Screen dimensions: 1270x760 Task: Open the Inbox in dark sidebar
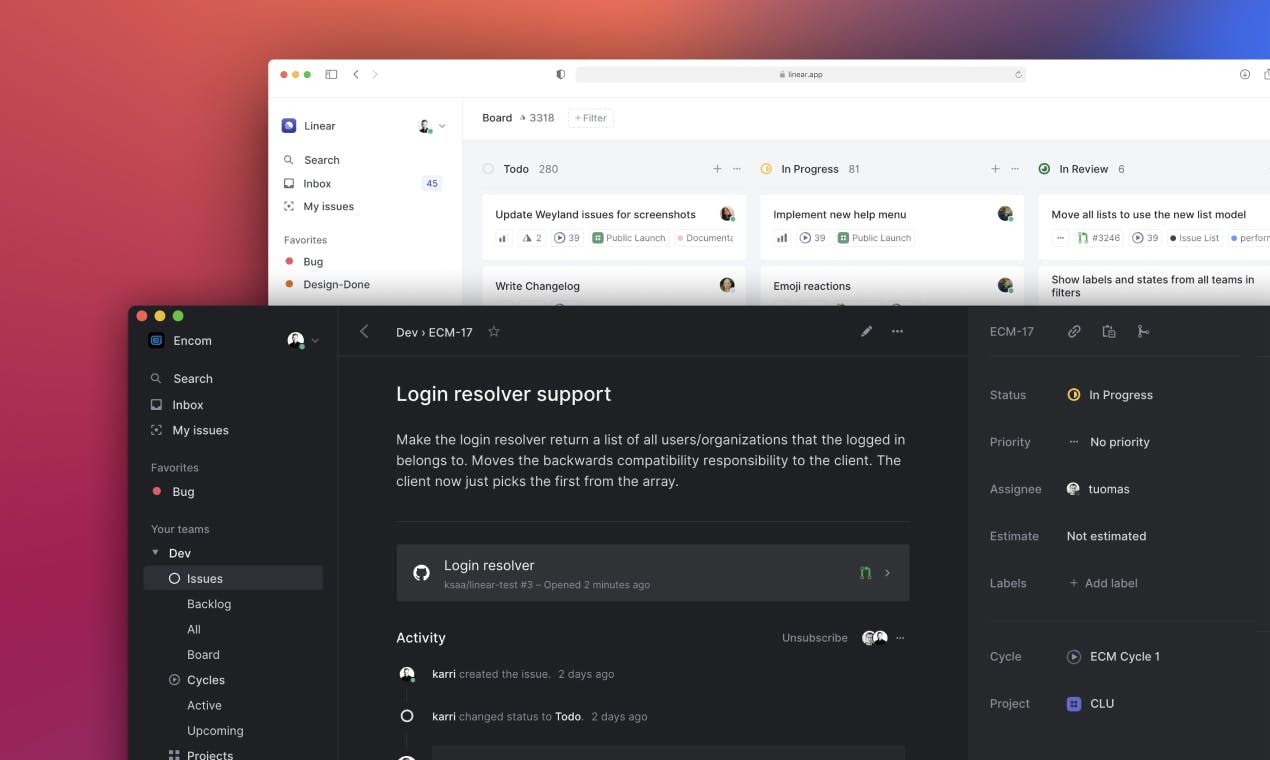pyautogui.click(x=188, y=405)
